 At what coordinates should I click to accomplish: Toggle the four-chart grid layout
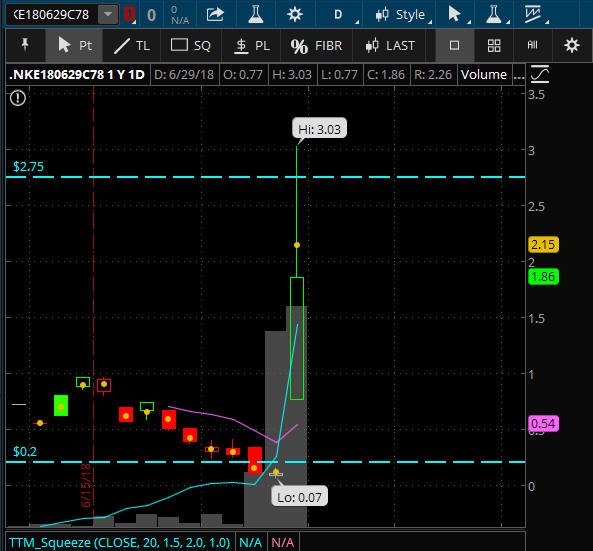coord(494,46)
